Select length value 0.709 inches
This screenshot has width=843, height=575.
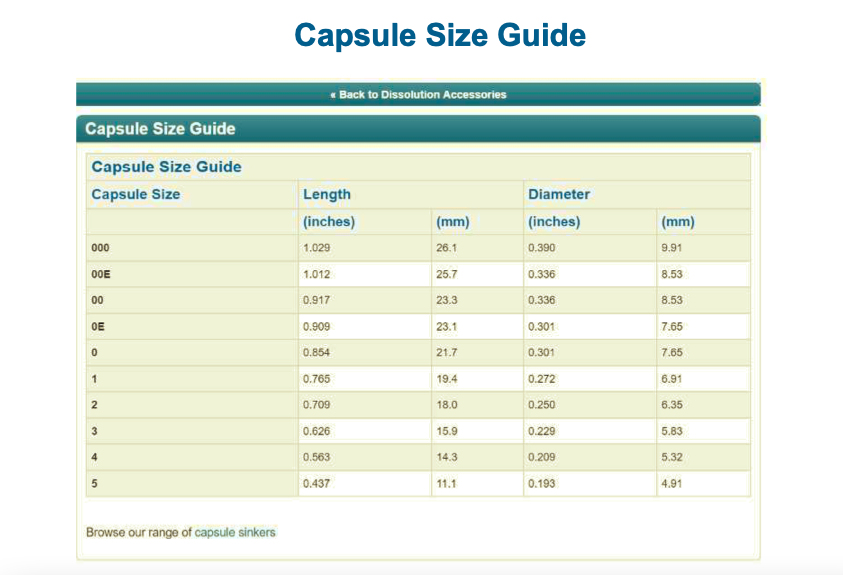316,405
